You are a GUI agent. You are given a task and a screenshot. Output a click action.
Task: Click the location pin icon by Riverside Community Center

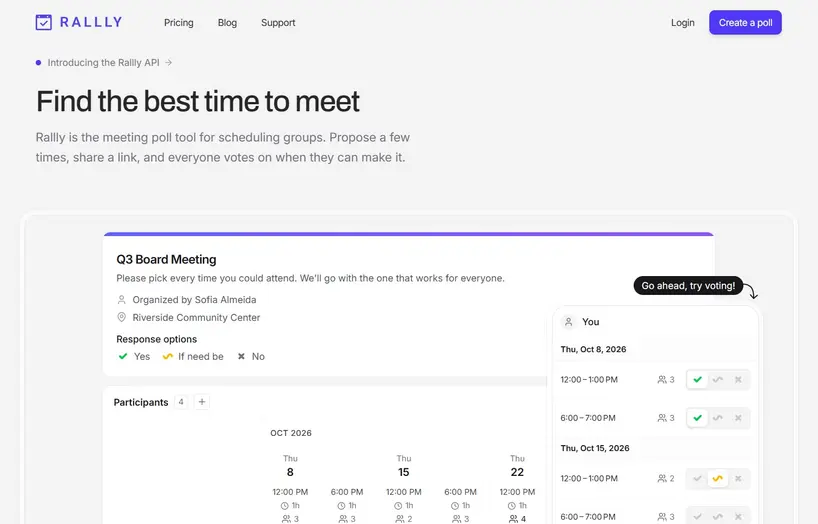click(x=122, y=317)
